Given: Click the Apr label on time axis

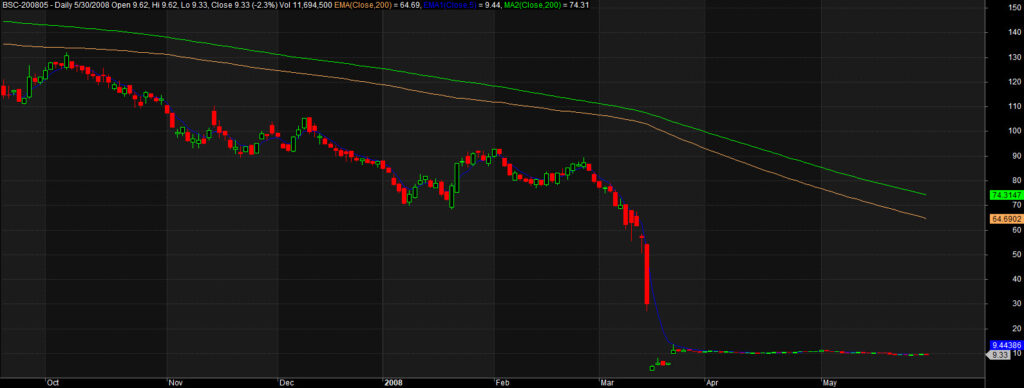Looking at the screenshot, I should pos(712,383).
